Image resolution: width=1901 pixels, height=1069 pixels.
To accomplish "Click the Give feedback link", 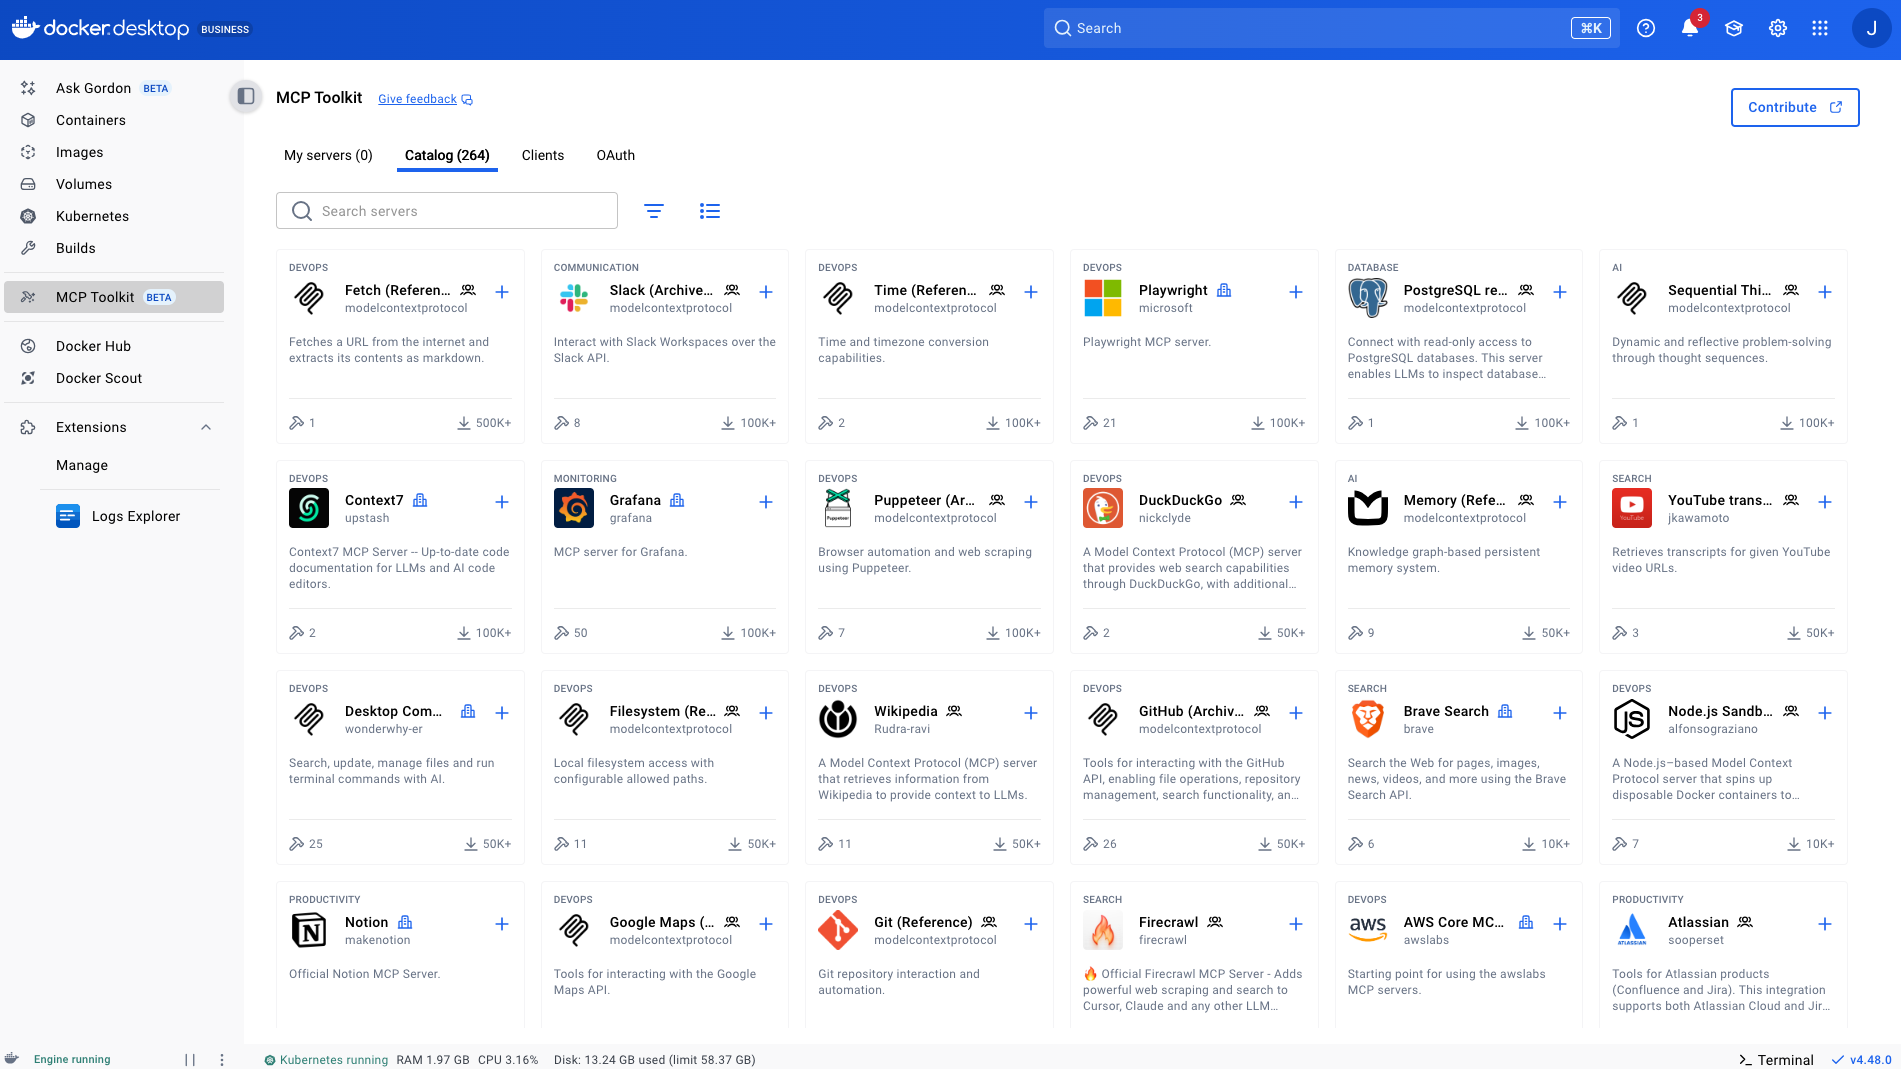I will pos(417,99).
